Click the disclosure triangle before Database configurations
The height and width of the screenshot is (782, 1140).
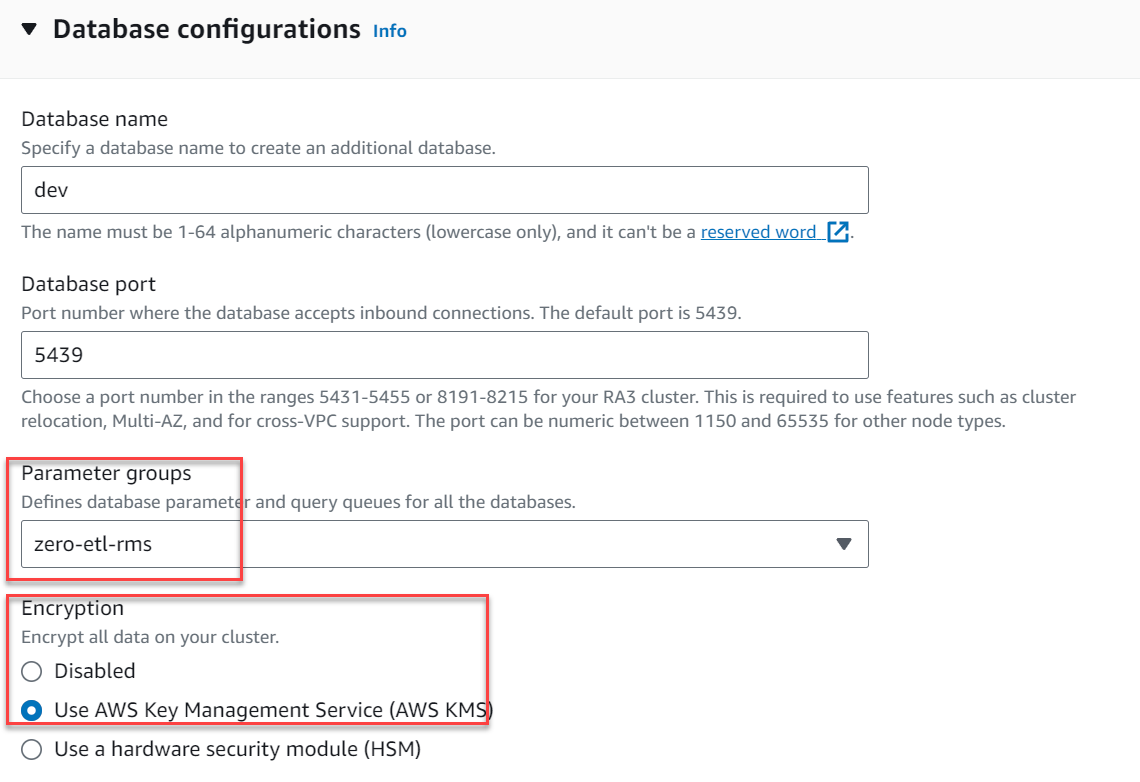click(28, 29)
